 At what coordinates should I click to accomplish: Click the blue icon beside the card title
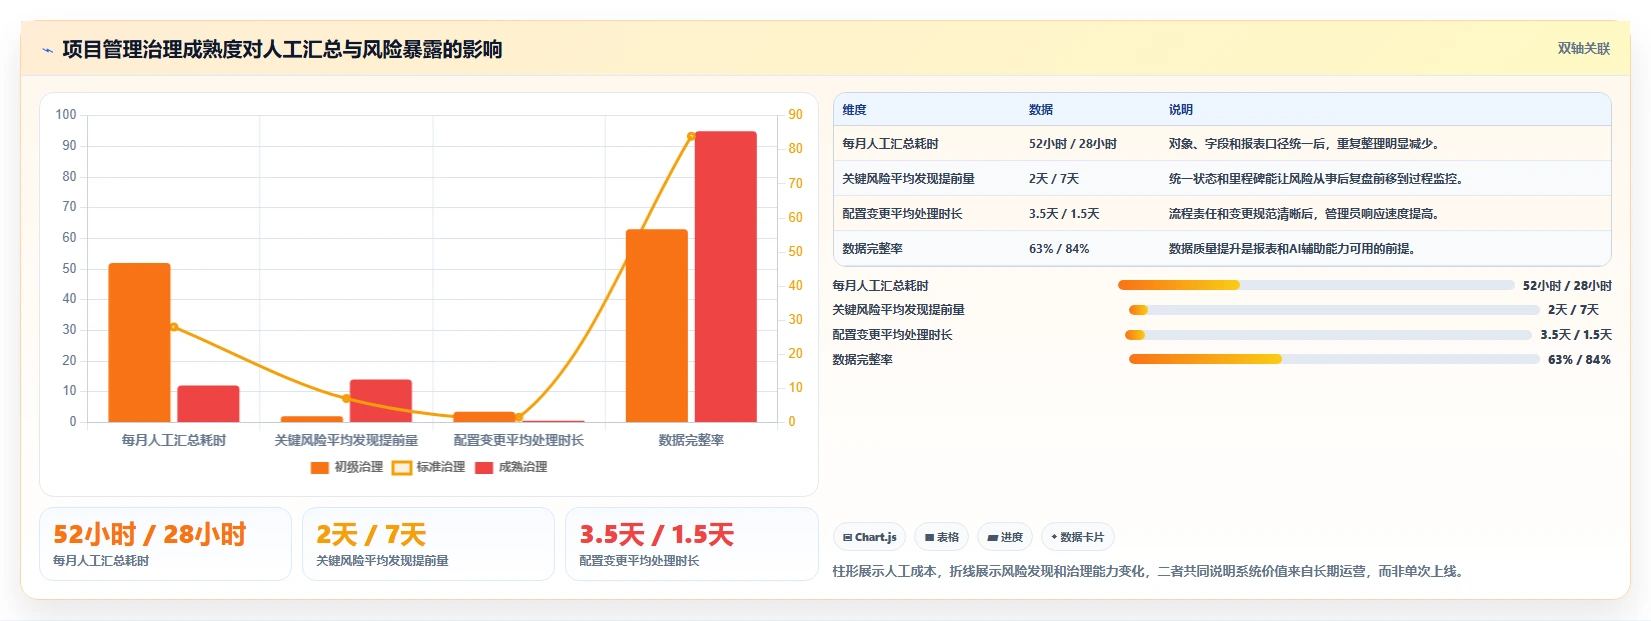(x=47, y=50)
